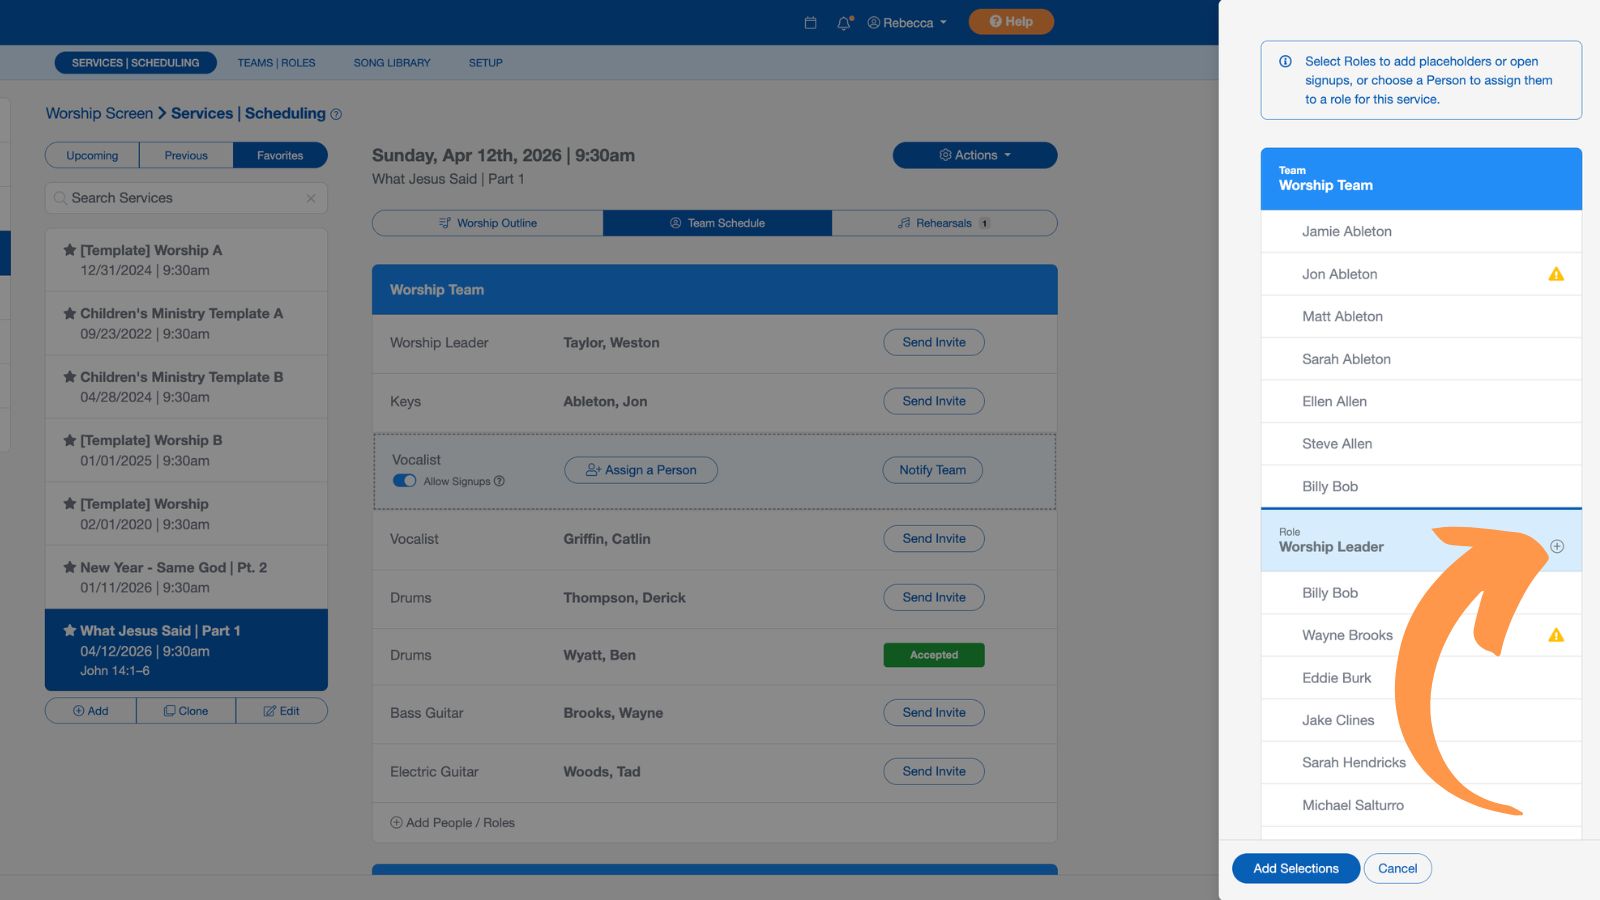Toggle the favorite star on Template Worship A
The width and height of the screenshot is (1600, 900).
coord(69,250)
